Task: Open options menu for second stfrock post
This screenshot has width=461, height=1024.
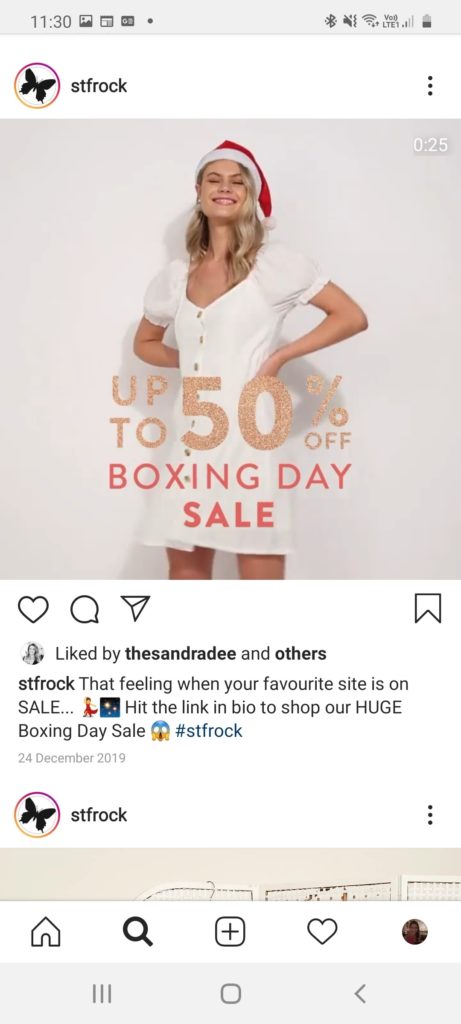Action: coord(430,814)
